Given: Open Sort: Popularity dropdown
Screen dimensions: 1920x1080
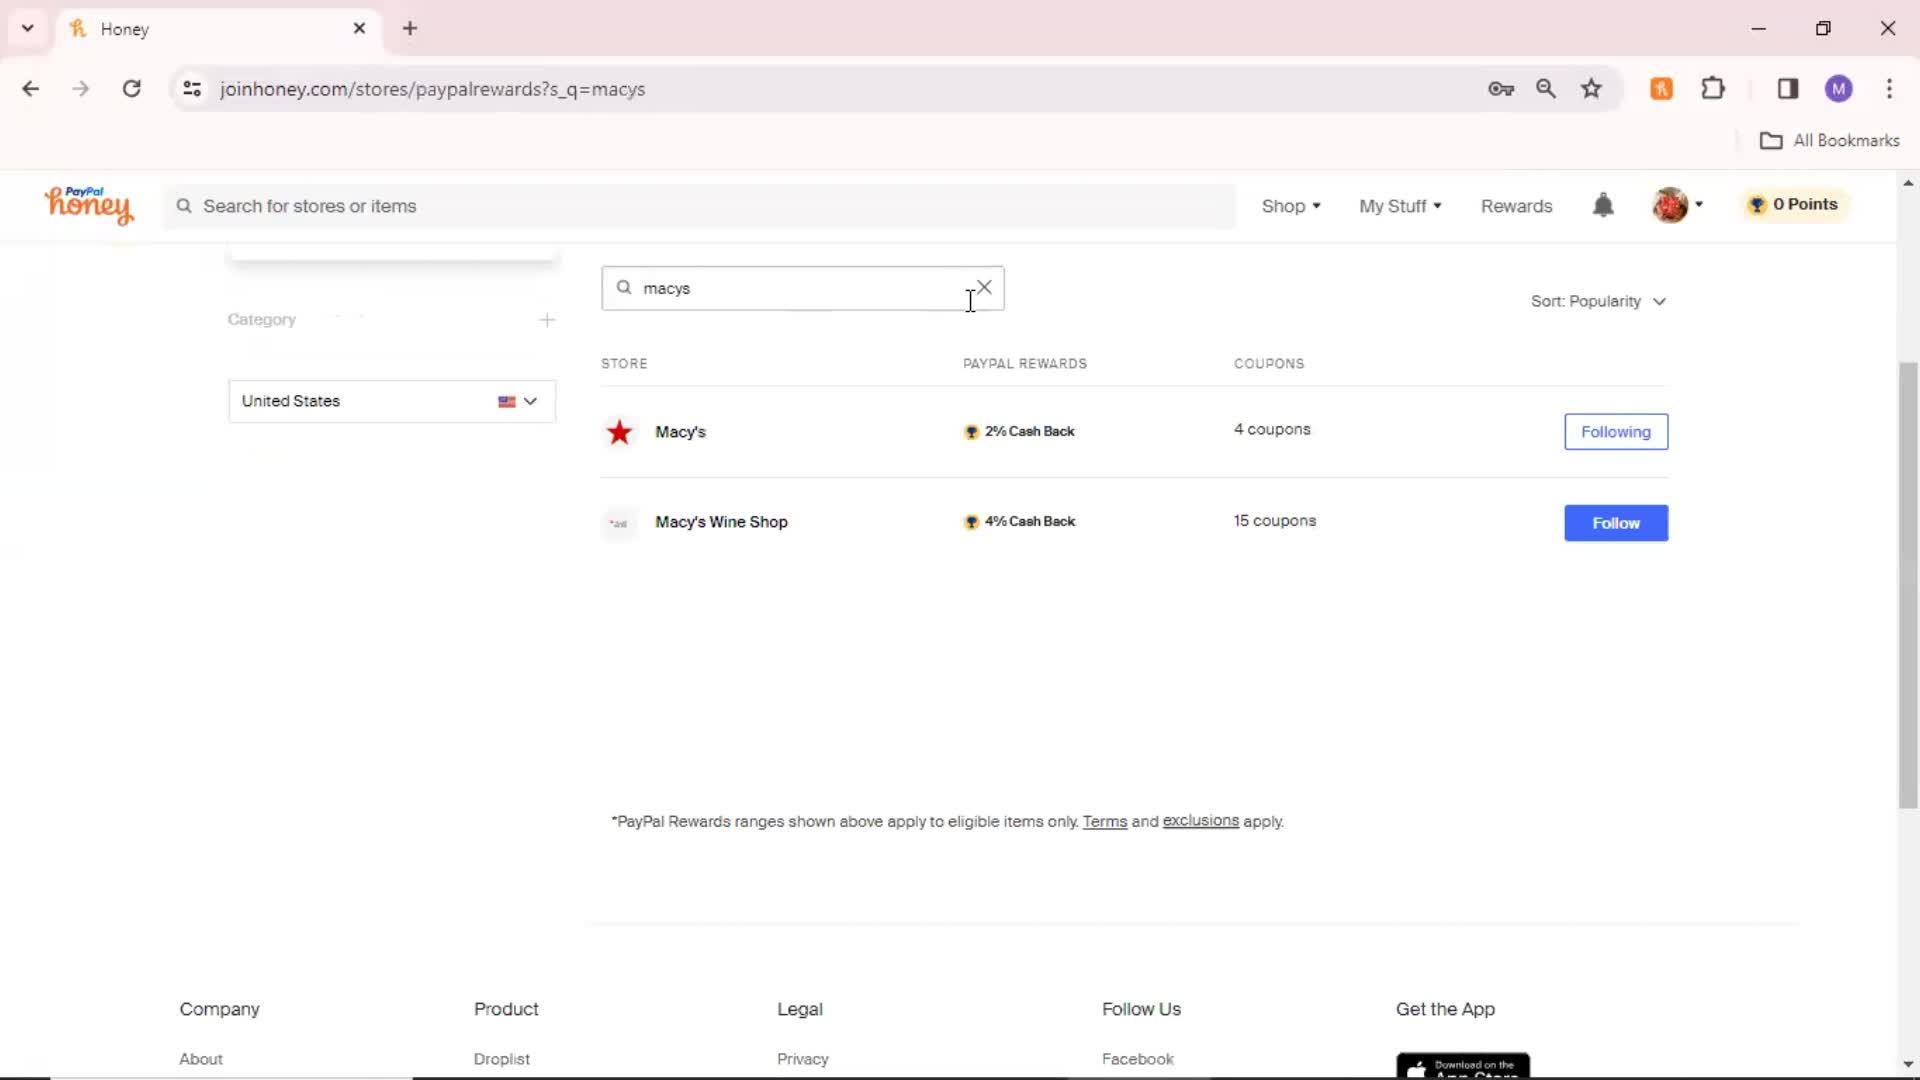Looking at the screenshot, I should (x=1598, y=301).
